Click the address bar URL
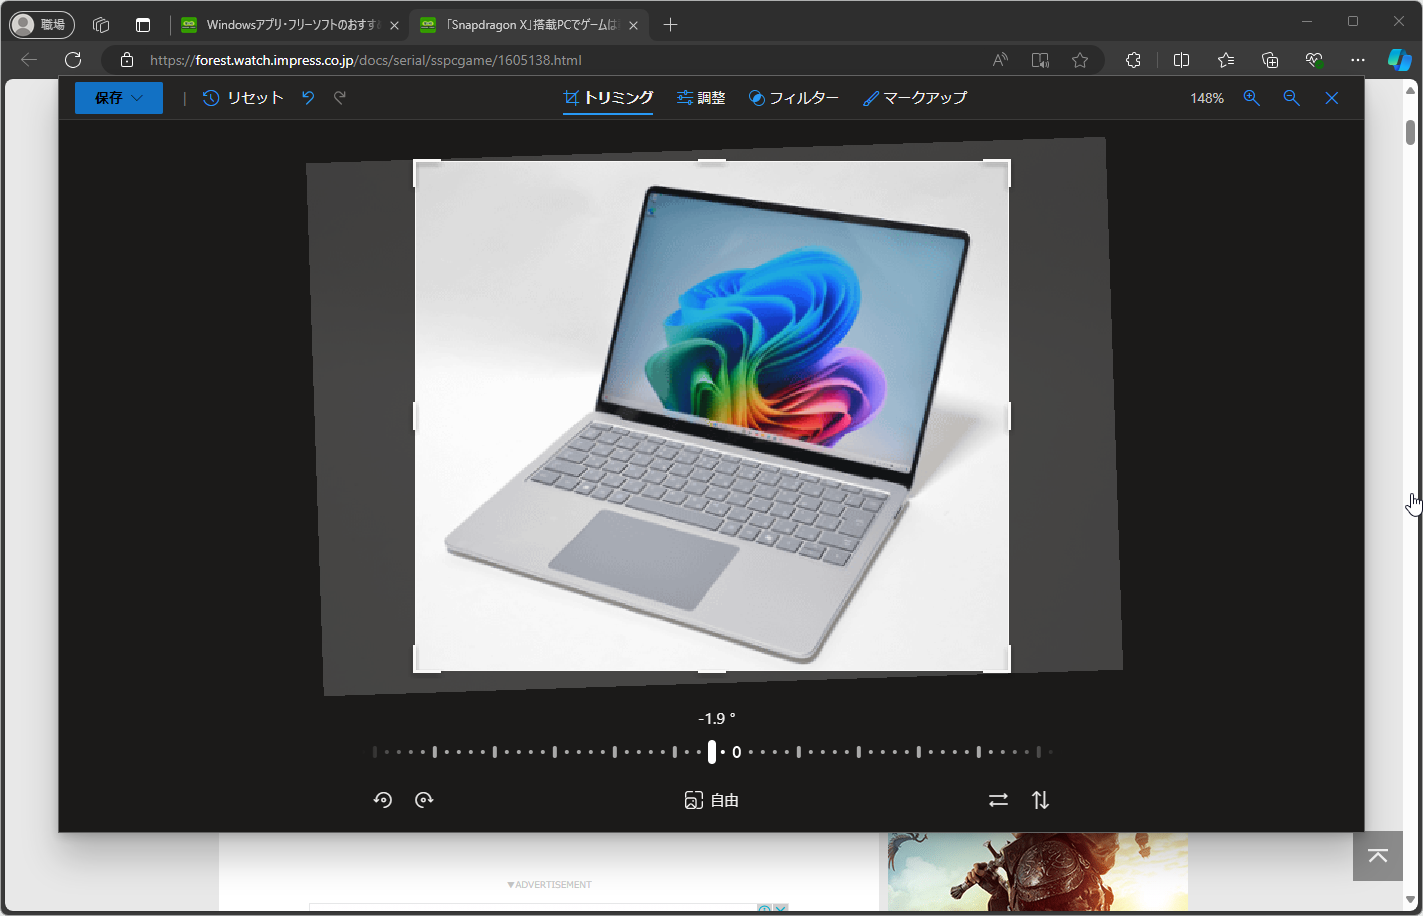 (x=366, y=60)
